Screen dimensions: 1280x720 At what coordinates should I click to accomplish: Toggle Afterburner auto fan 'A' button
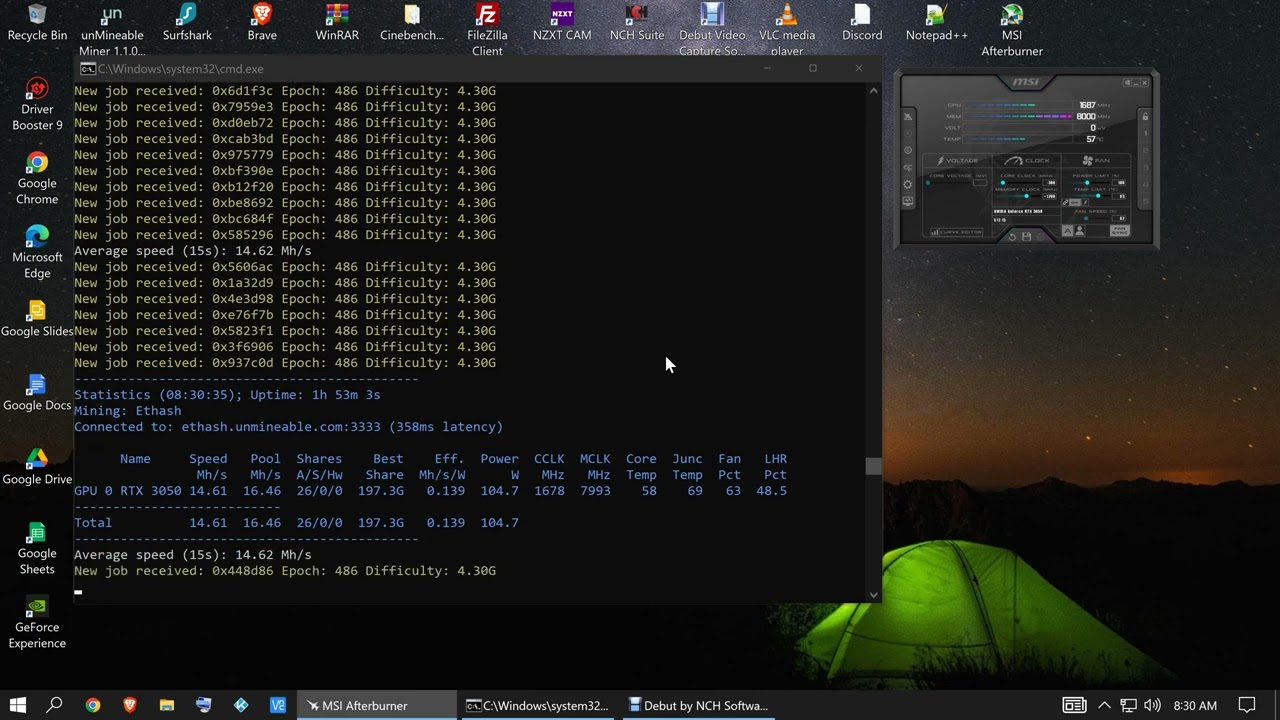pyautogui.click(x=1067, y=231)
